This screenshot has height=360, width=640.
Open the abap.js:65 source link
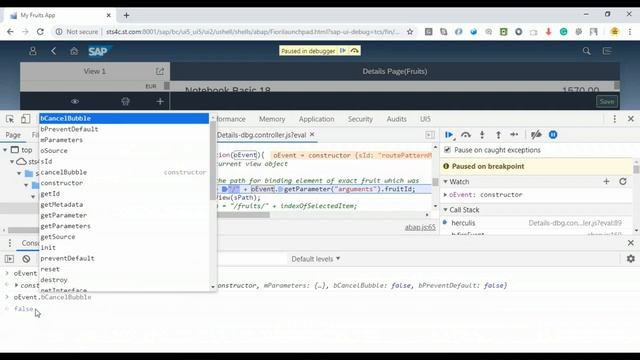pyautogui.click(x=420, y=227)
